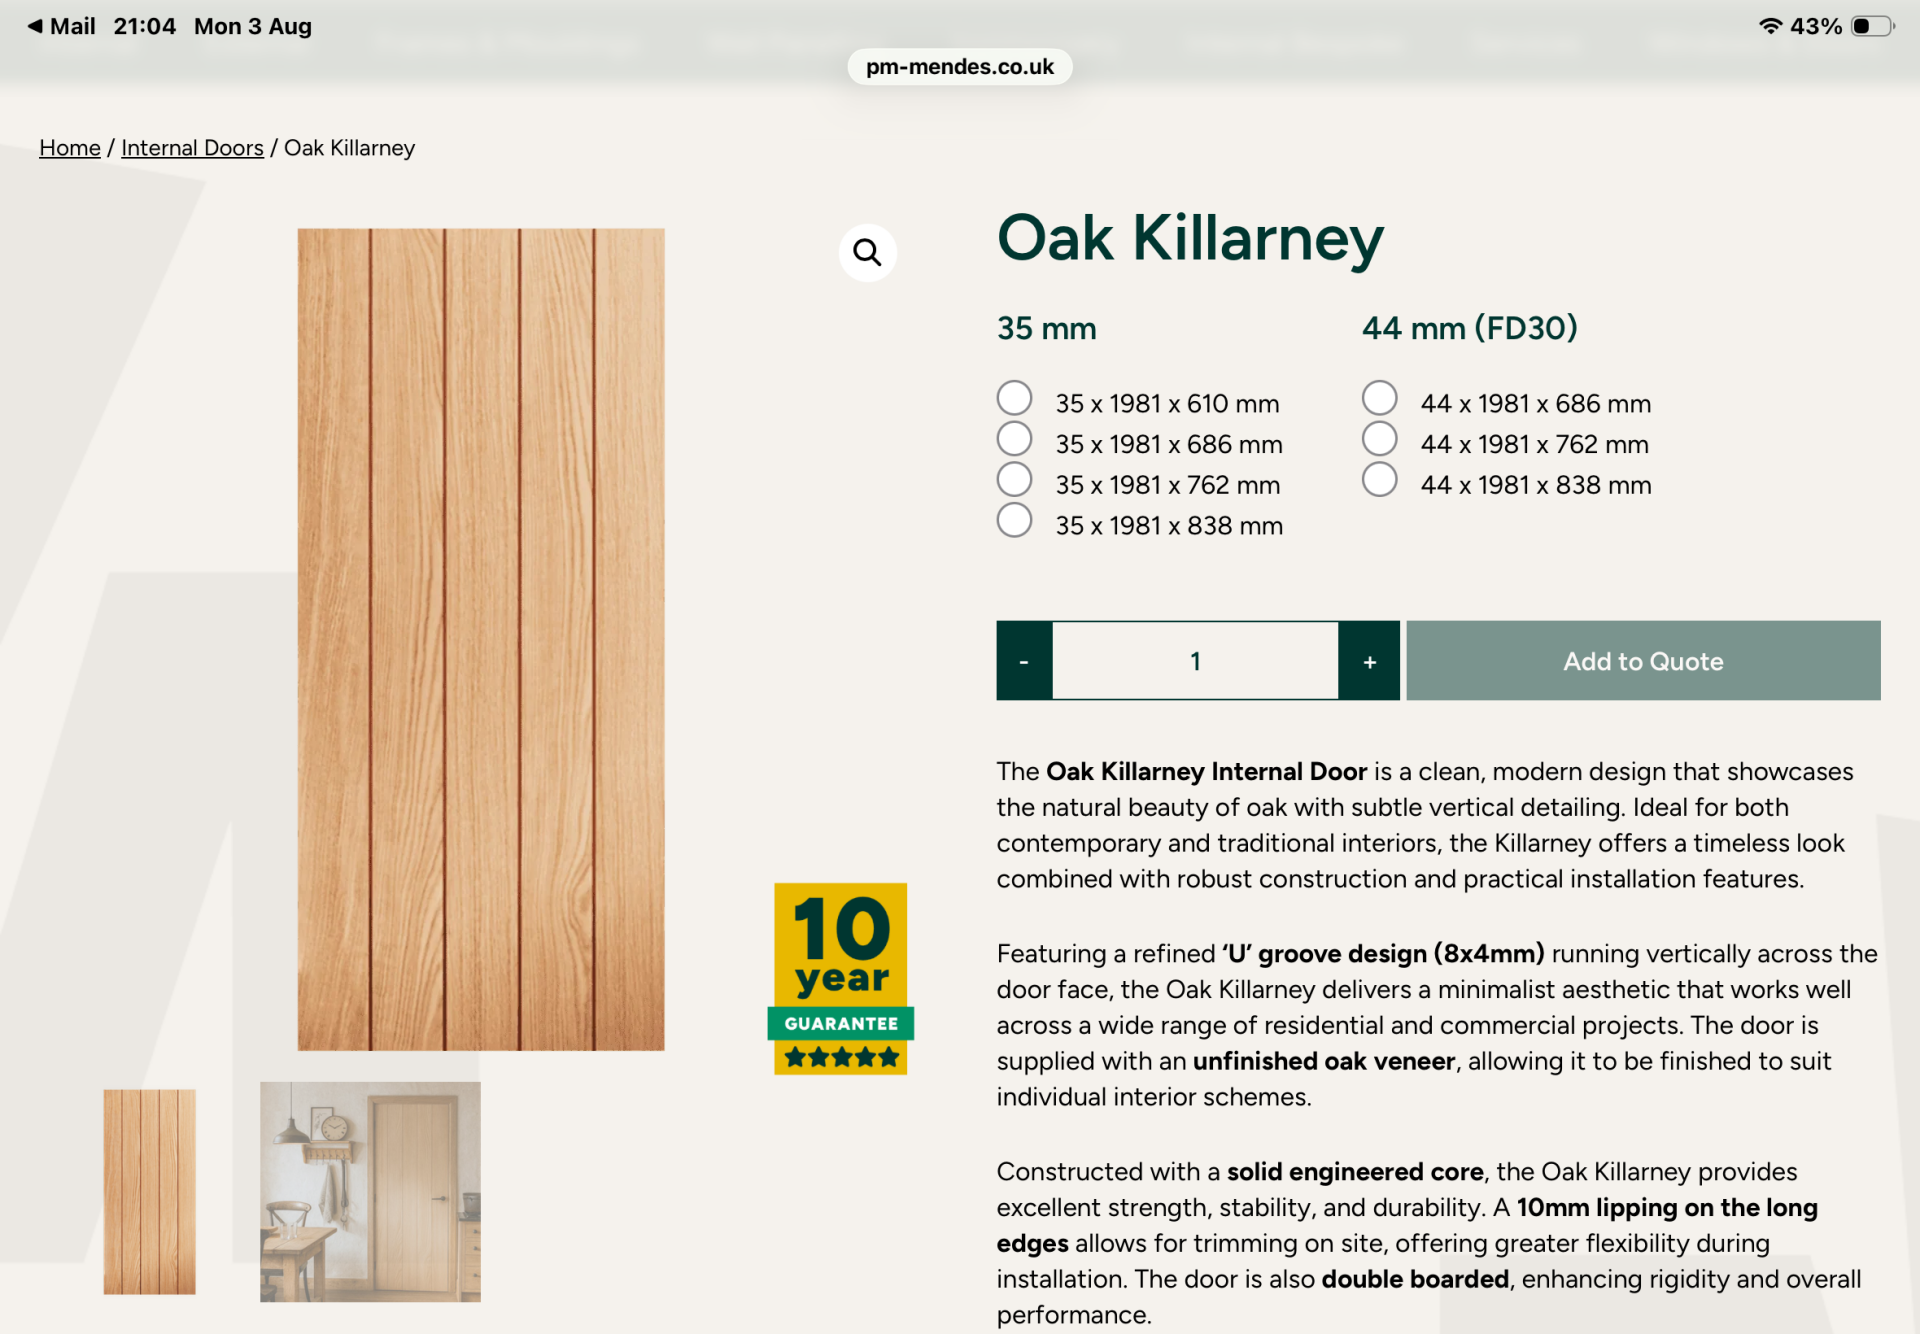Tap the pm-mendes.co.uk address pill
1920x1334 pixels.
coord(960,67)
